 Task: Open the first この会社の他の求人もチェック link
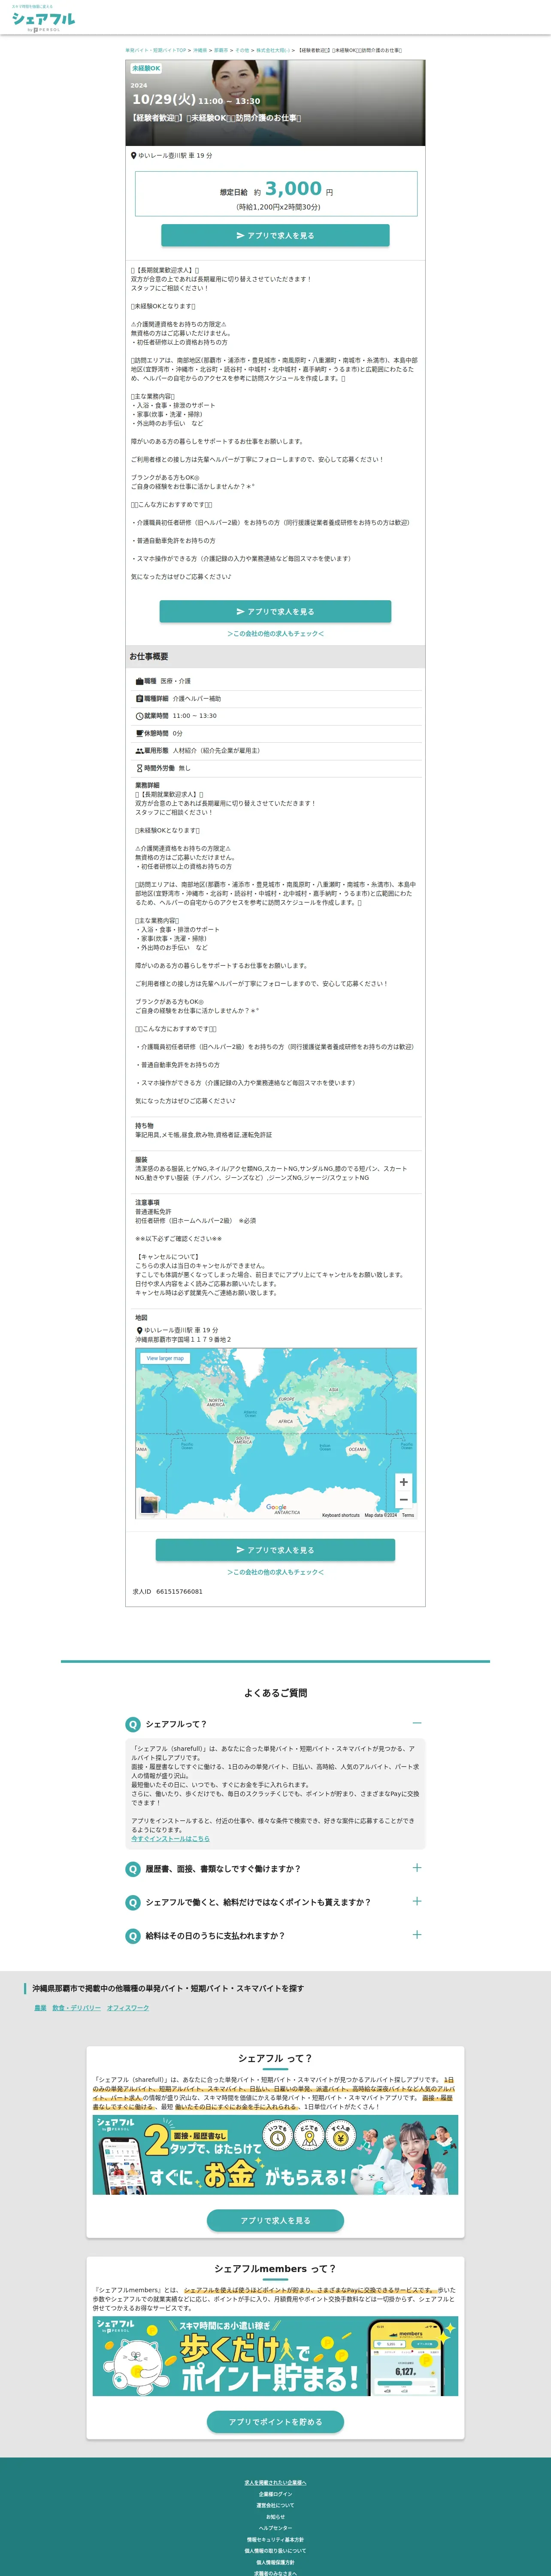point(275,634)
